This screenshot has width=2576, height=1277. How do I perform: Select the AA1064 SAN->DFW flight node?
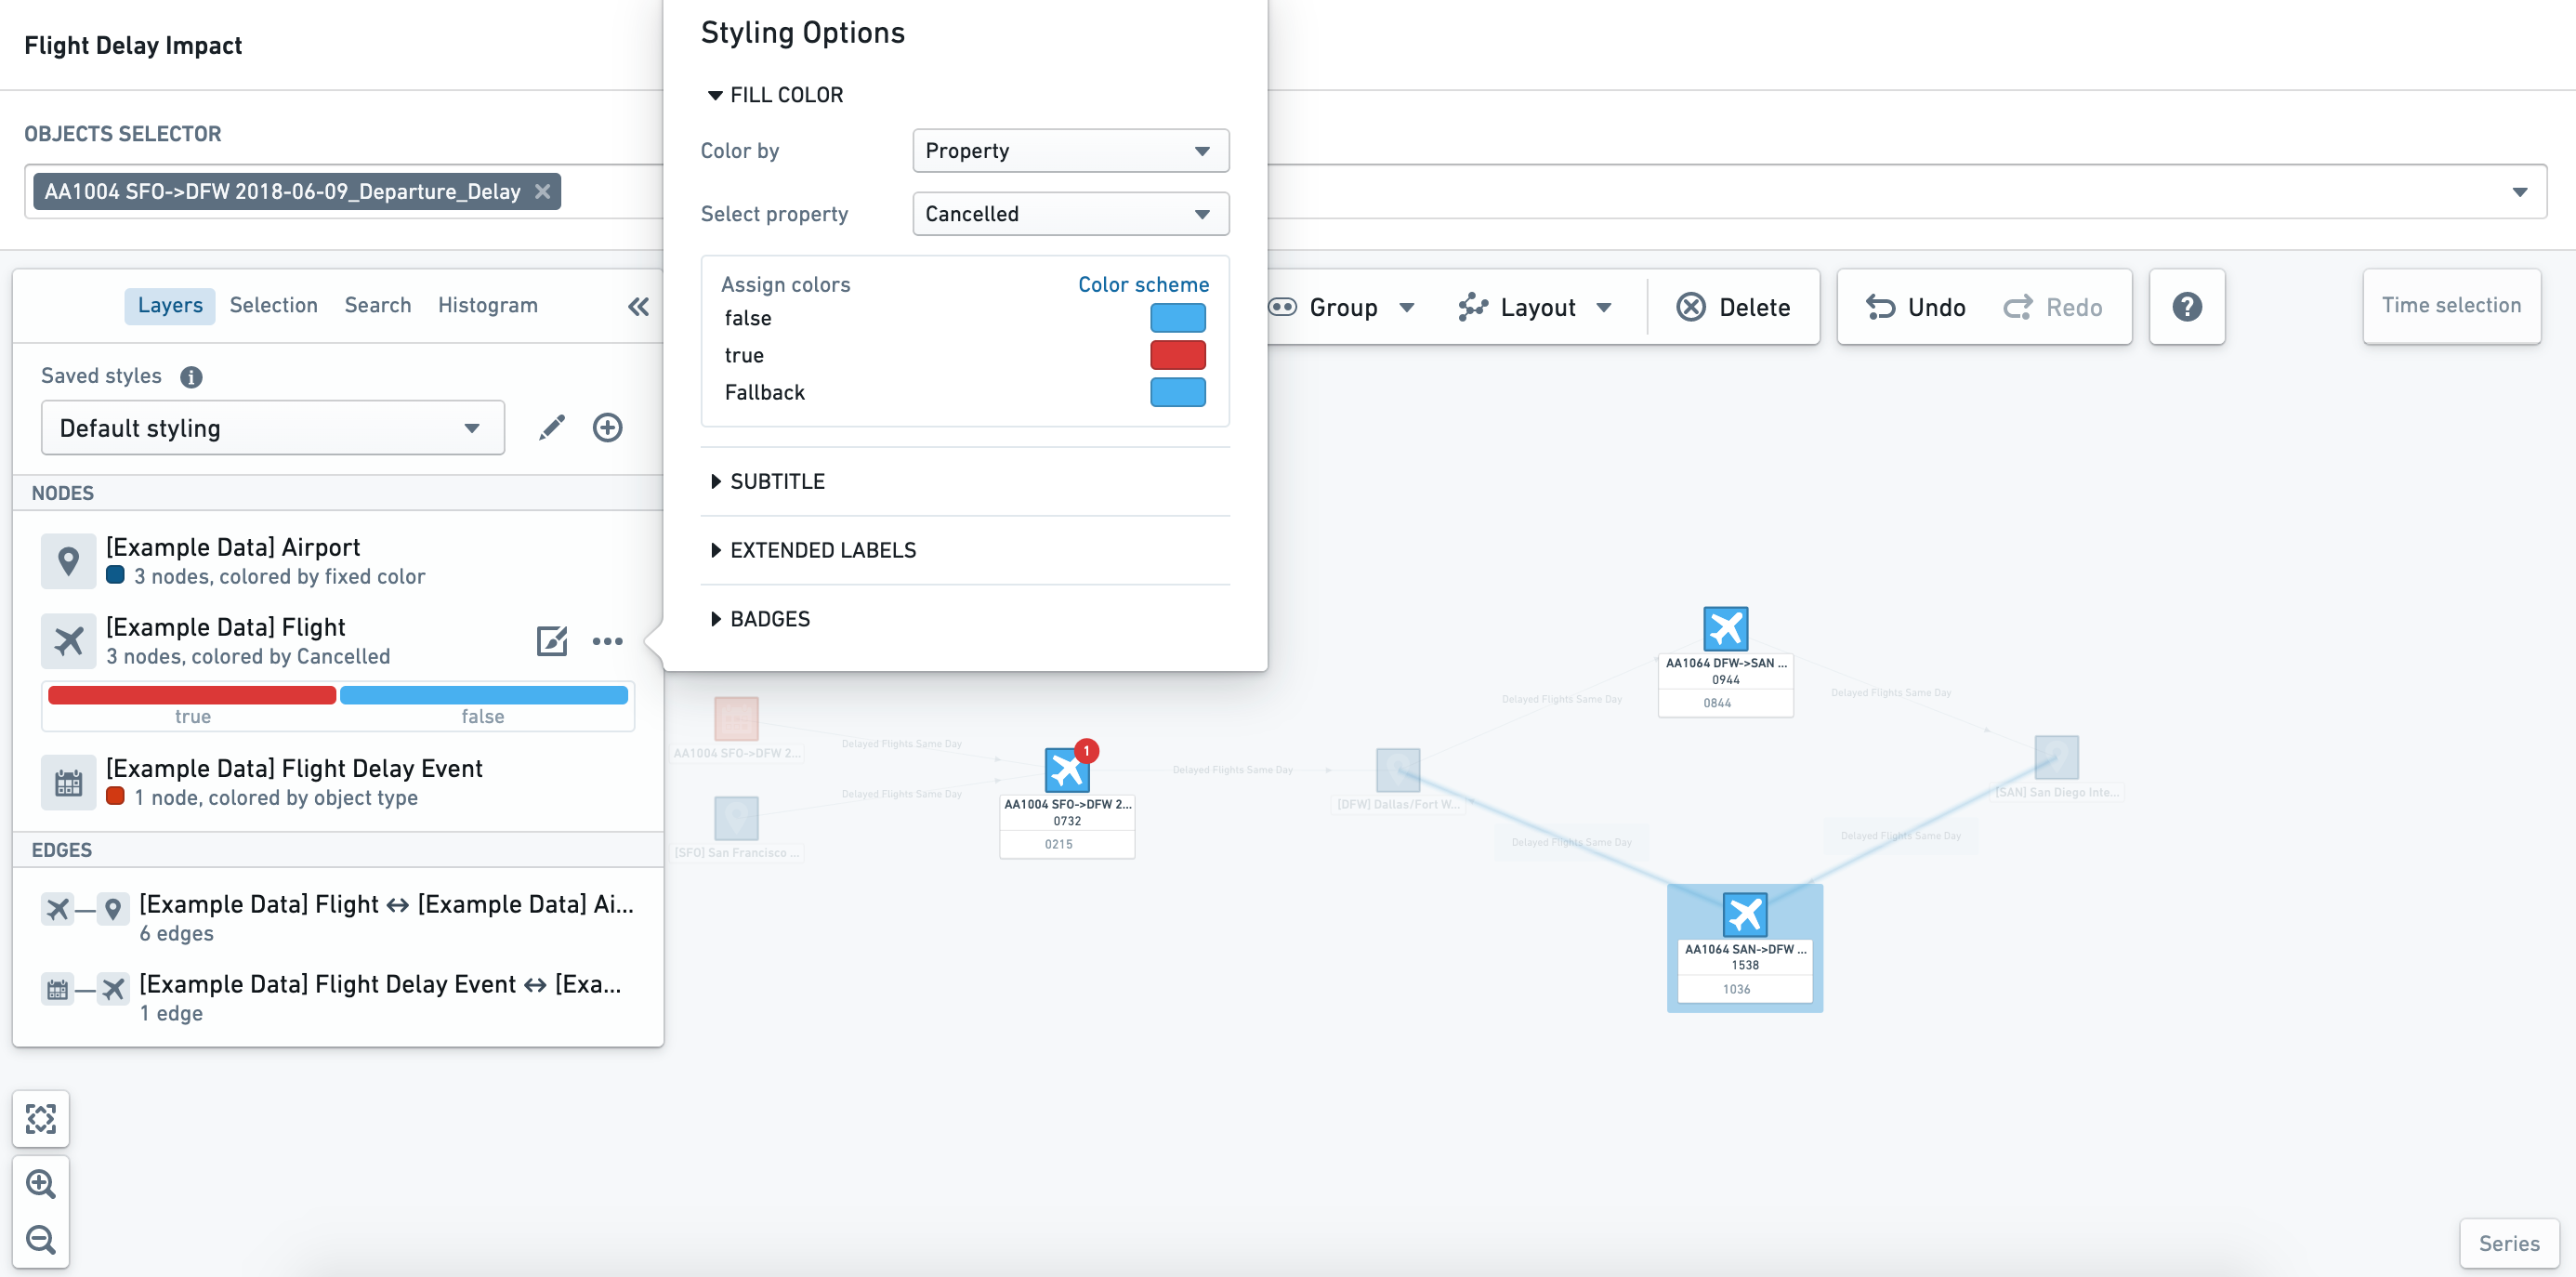(x=1745, y=914)
